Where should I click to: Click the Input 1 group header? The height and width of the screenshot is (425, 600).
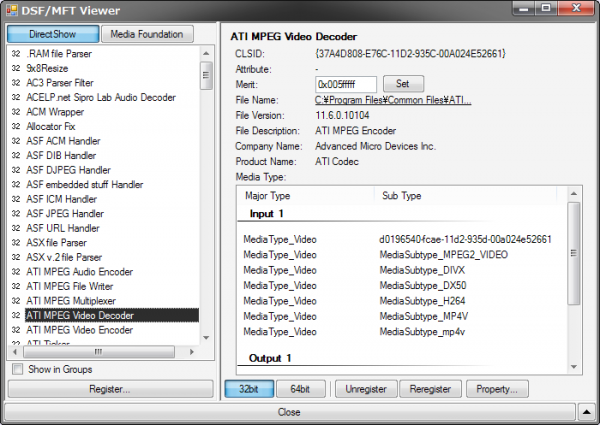click(x=267, y=213)
